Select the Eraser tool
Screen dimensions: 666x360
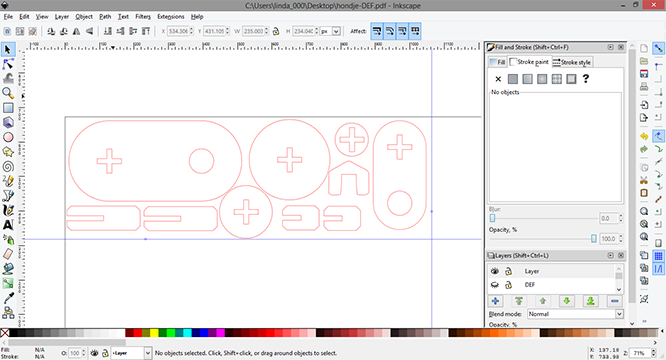click(x=8, y=254)
